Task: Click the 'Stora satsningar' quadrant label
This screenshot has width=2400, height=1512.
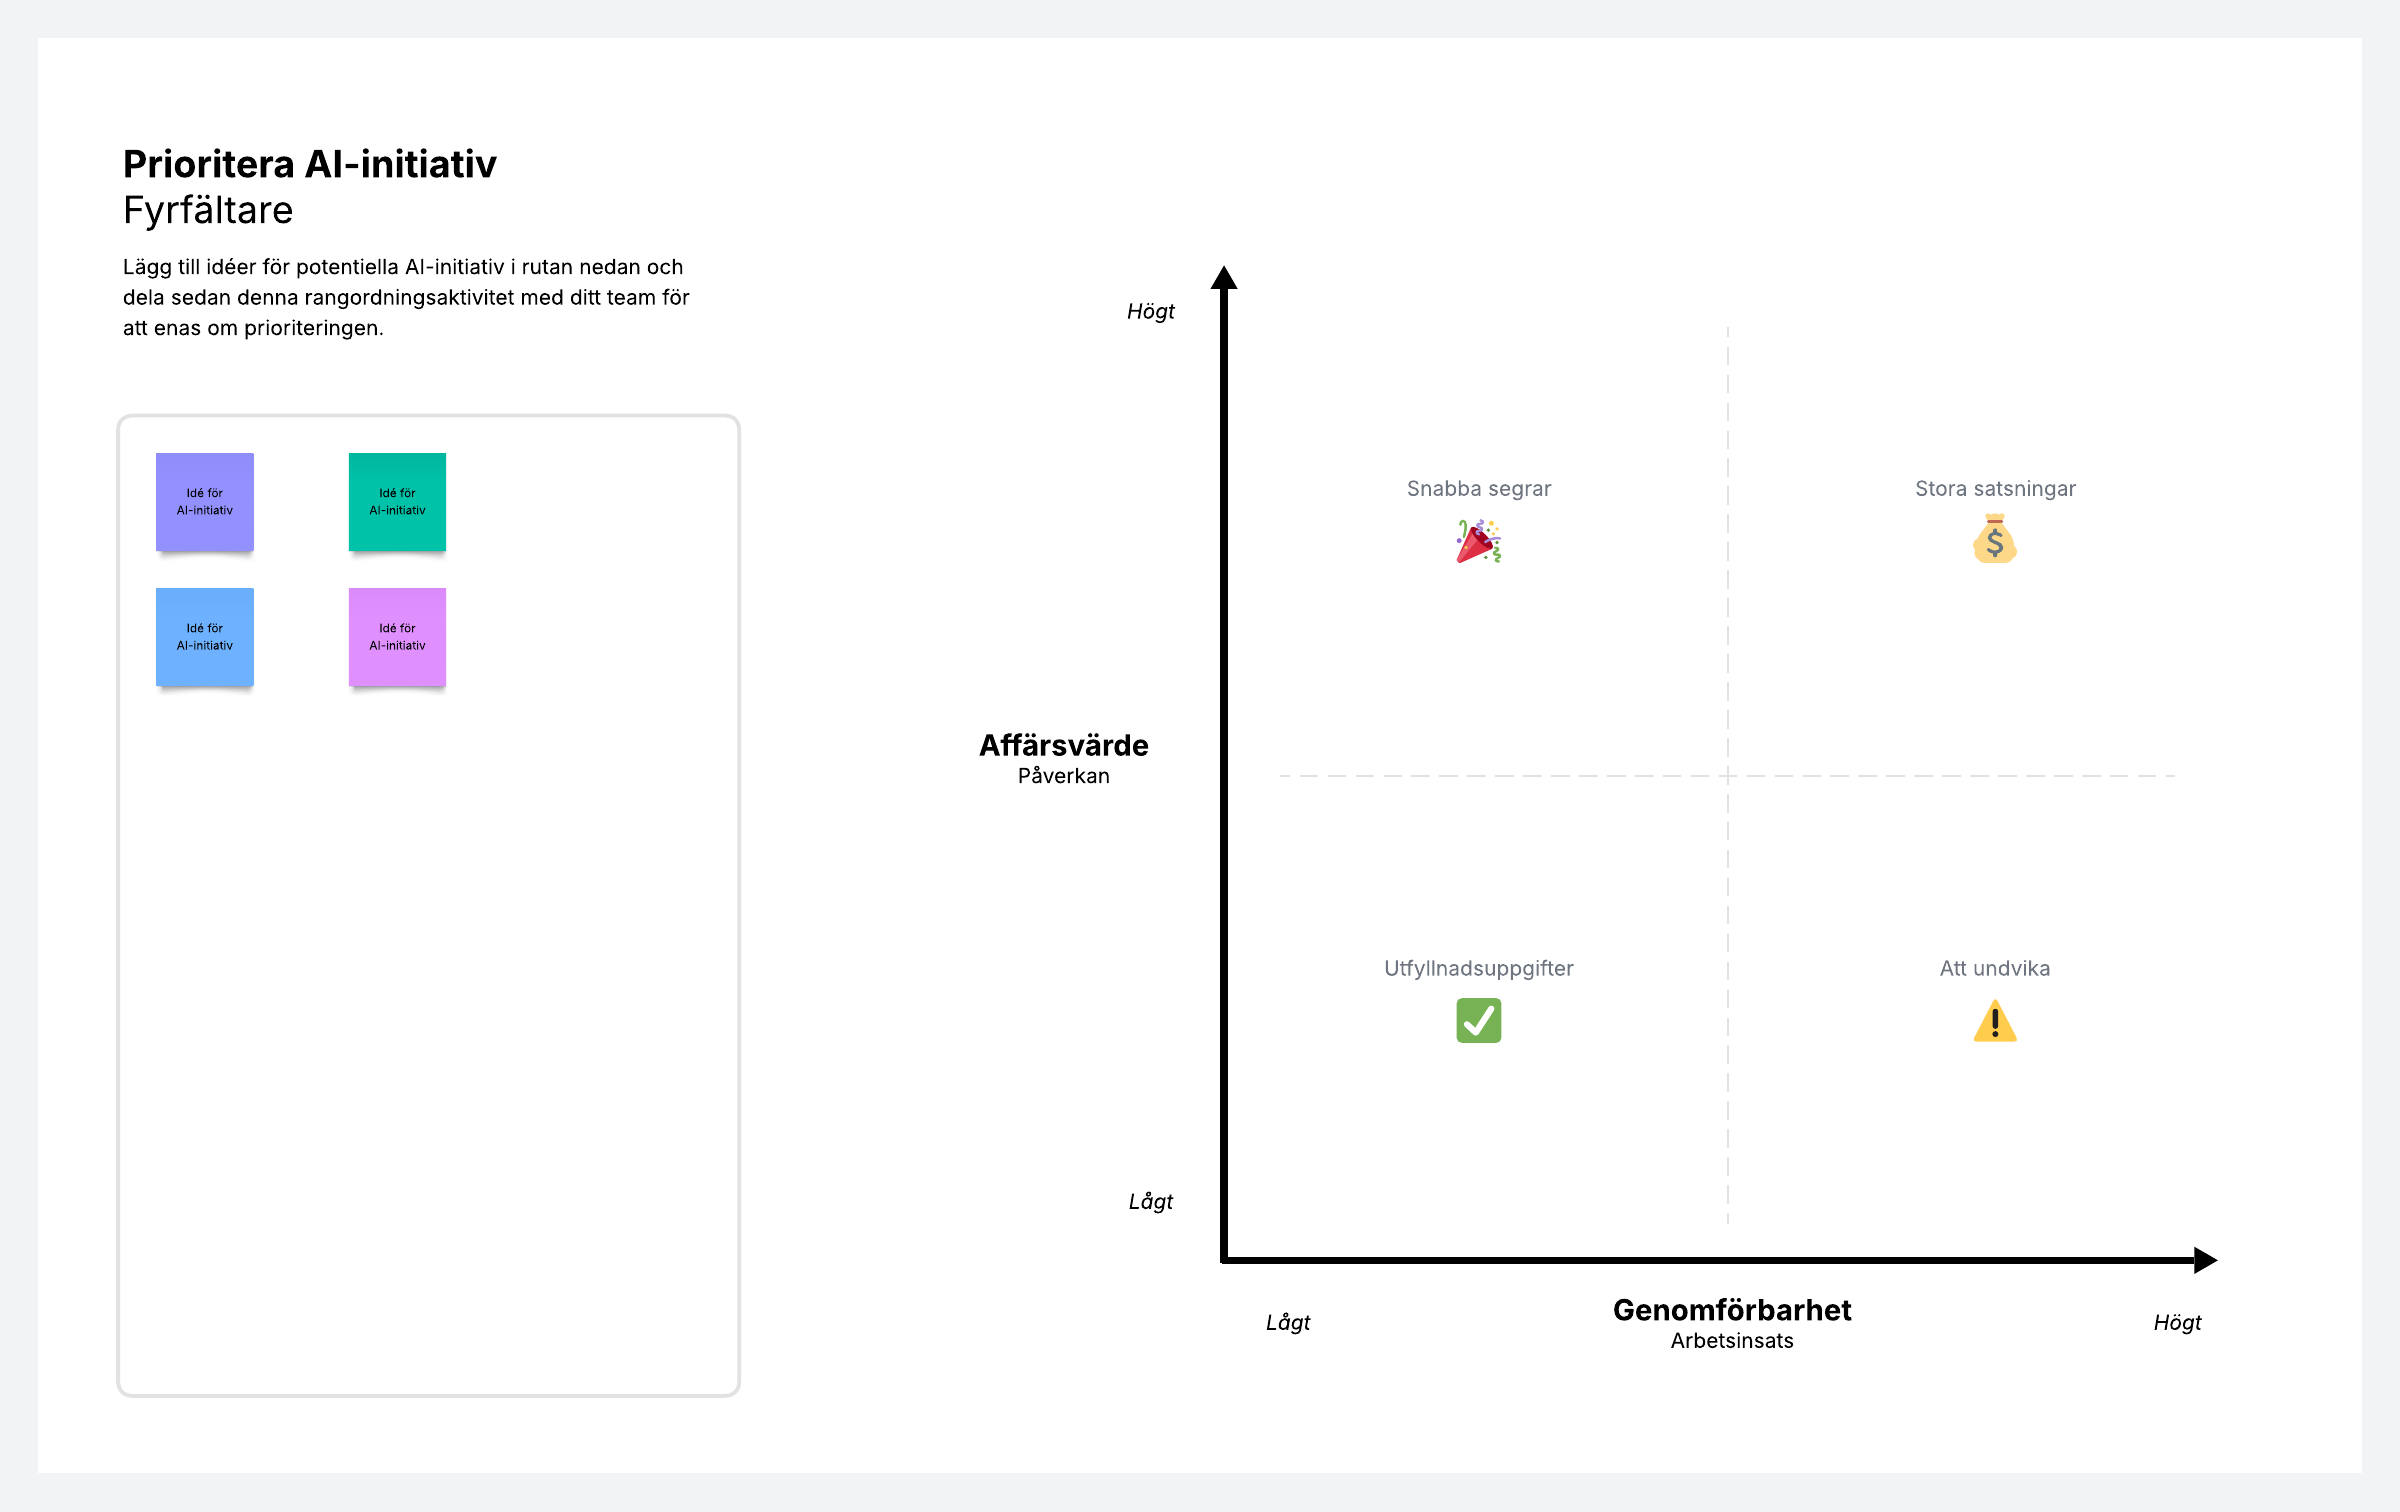Action: [1995, 489]
